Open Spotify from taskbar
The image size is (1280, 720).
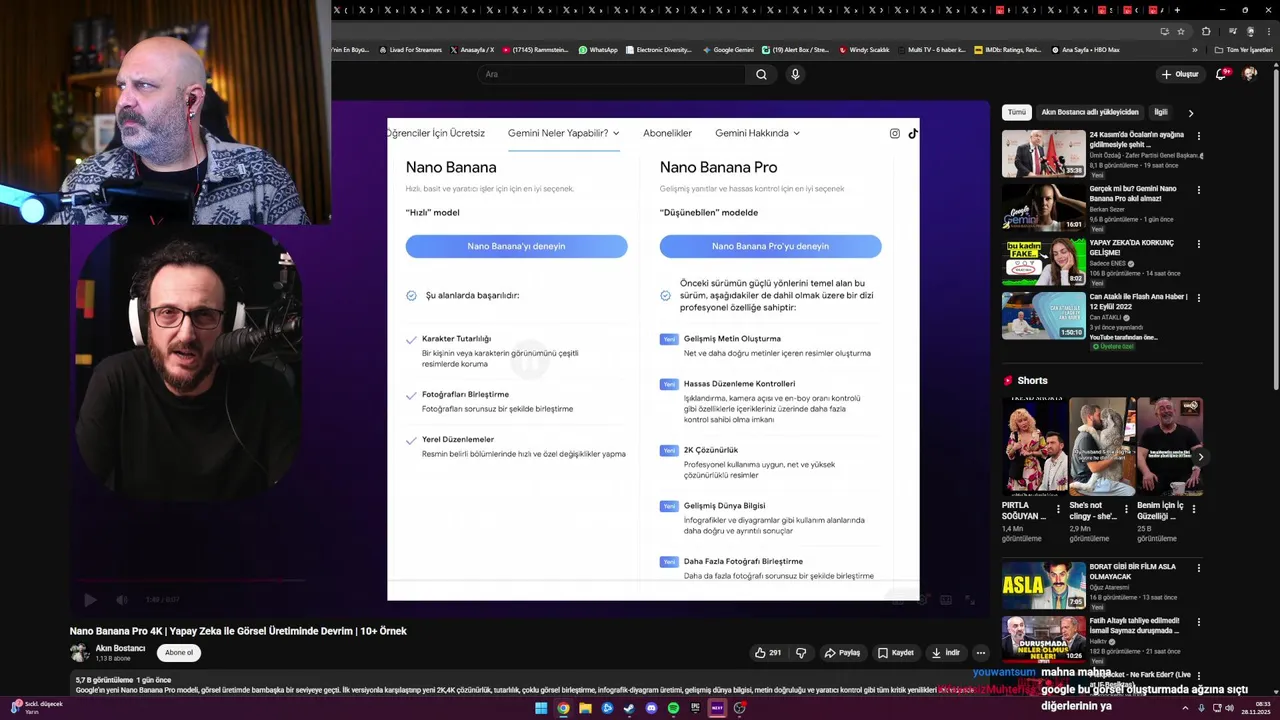[x=673, y=708]
